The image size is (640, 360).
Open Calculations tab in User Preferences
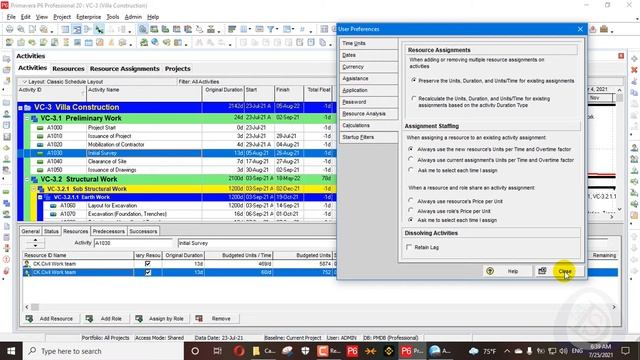tap(368, 125)
